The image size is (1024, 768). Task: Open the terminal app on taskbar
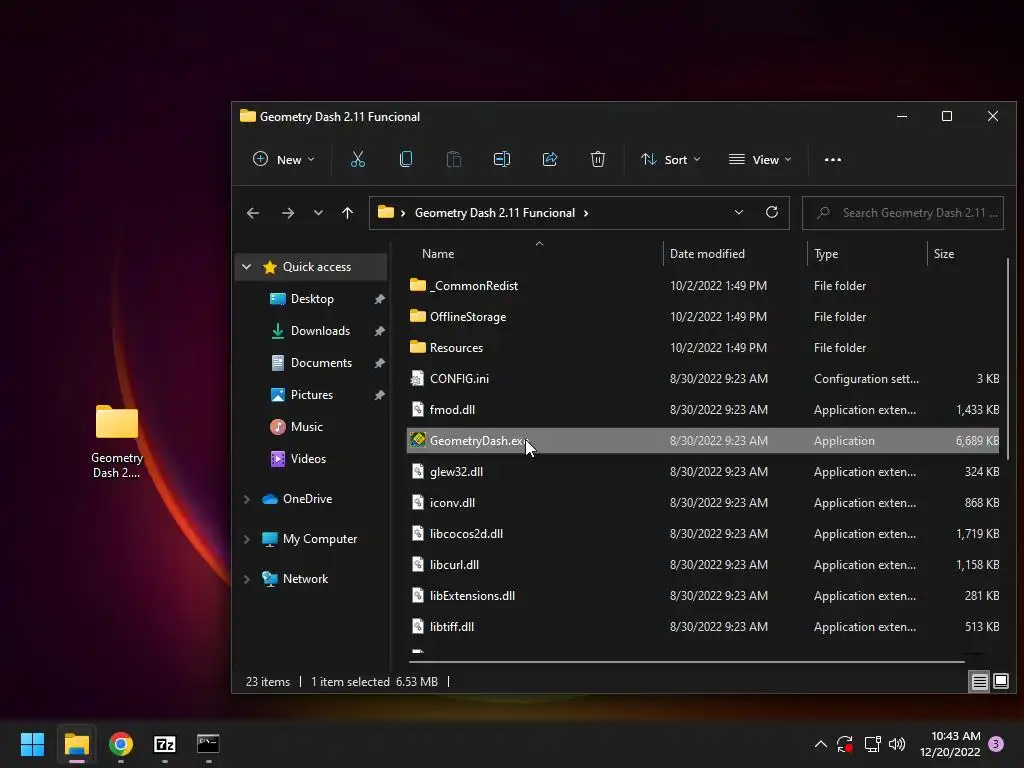208,744
